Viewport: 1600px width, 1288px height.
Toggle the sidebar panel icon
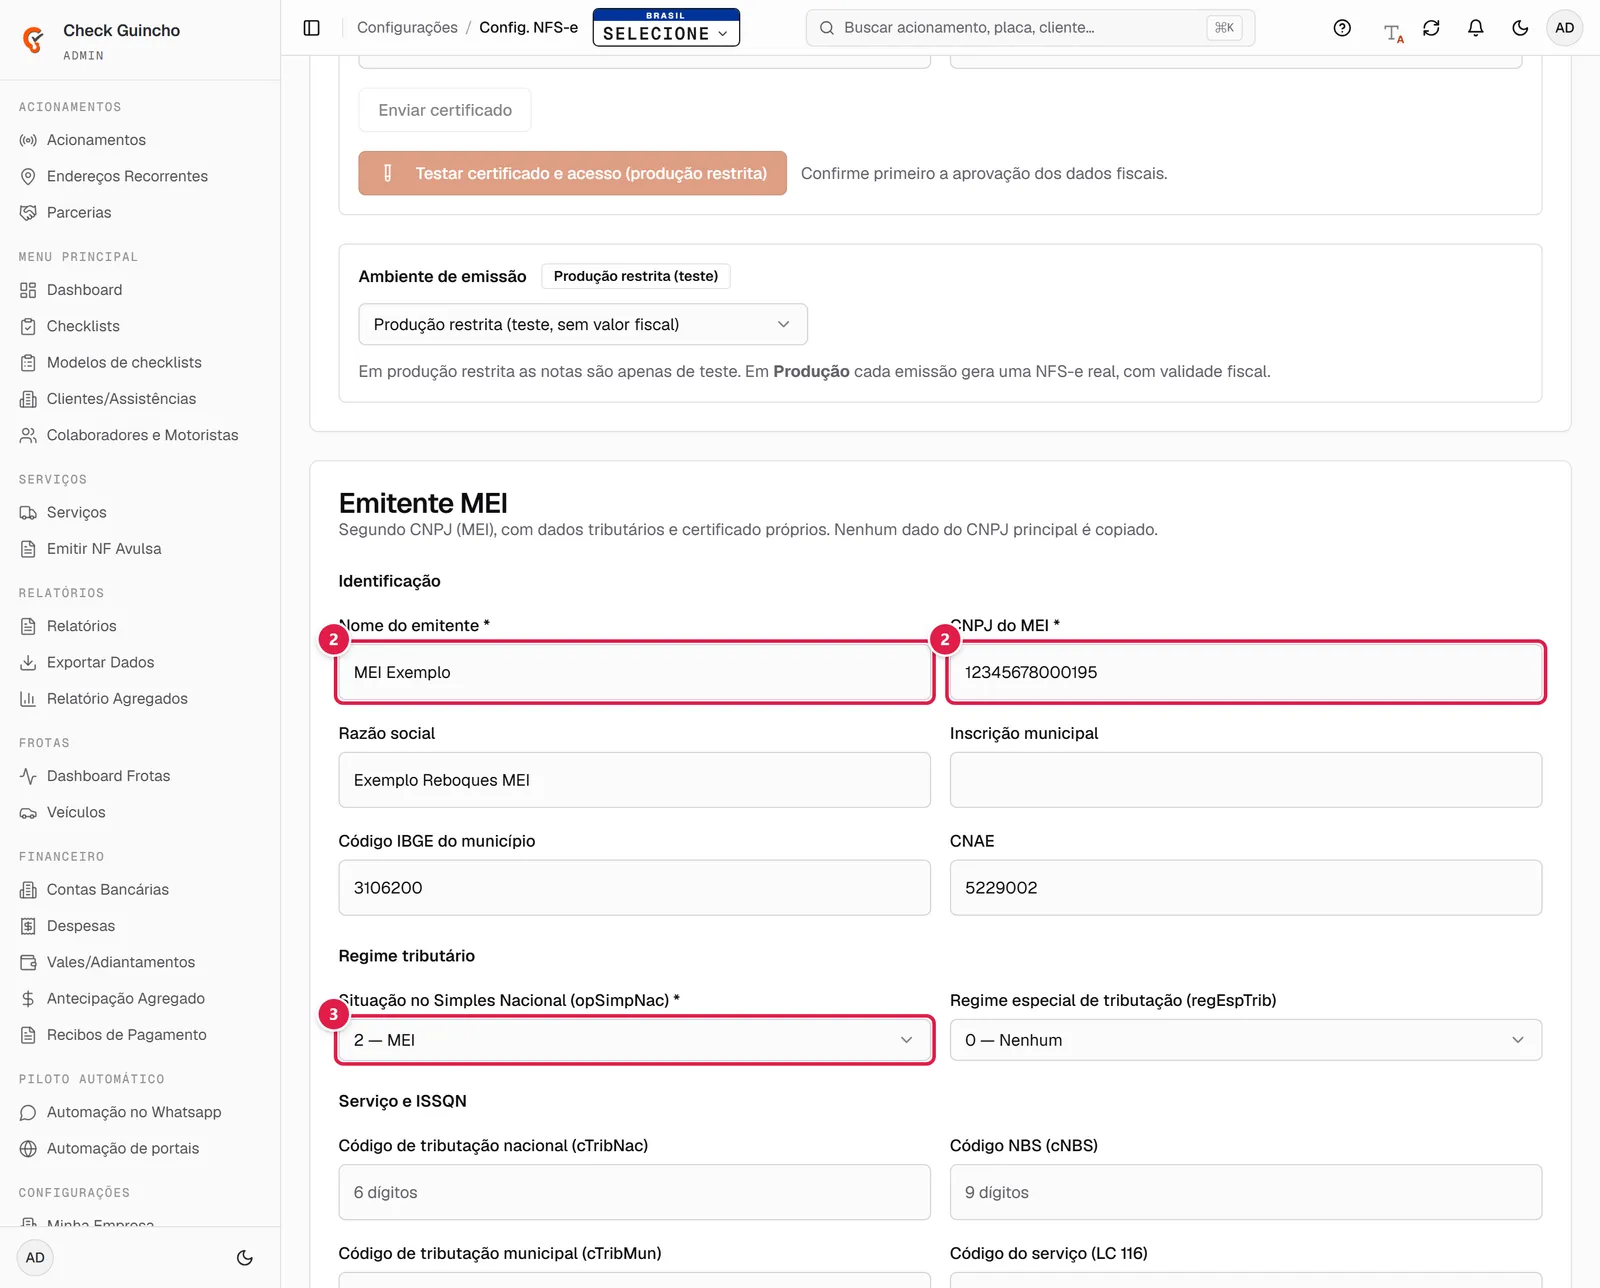tap(312, 28)
